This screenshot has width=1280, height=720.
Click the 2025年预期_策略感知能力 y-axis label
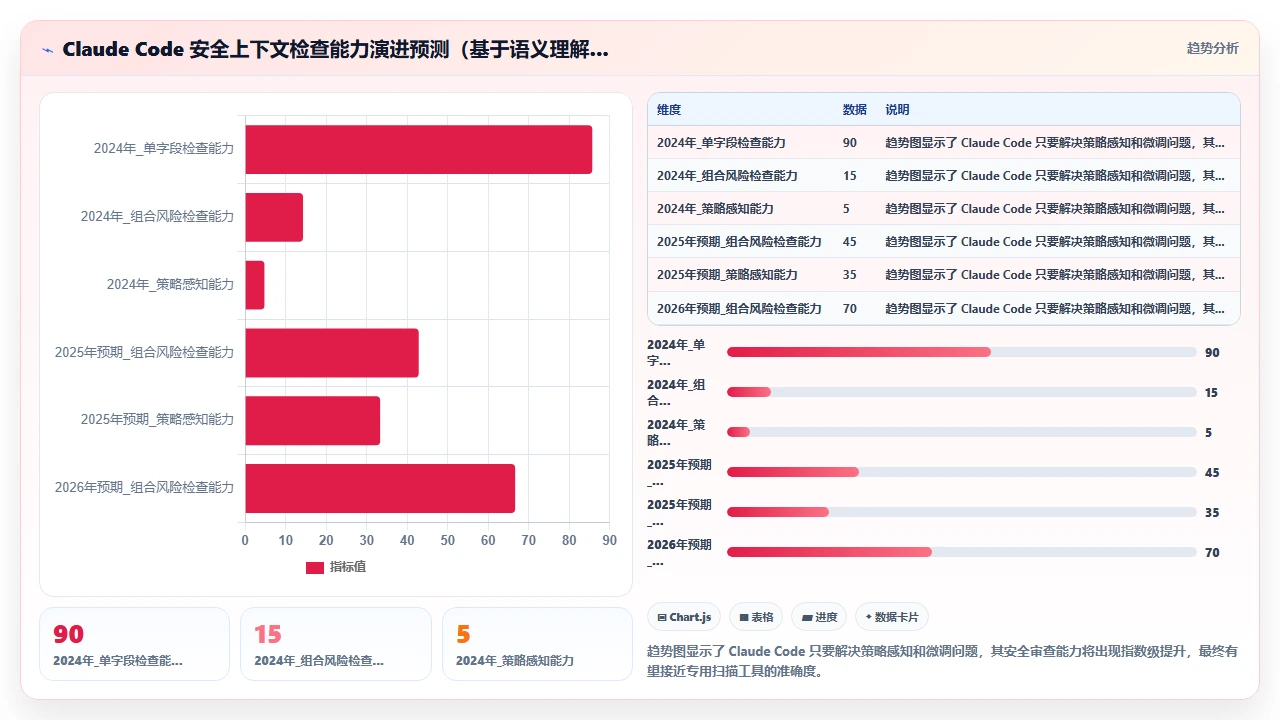pyautogui.click(x=157, y=419)
